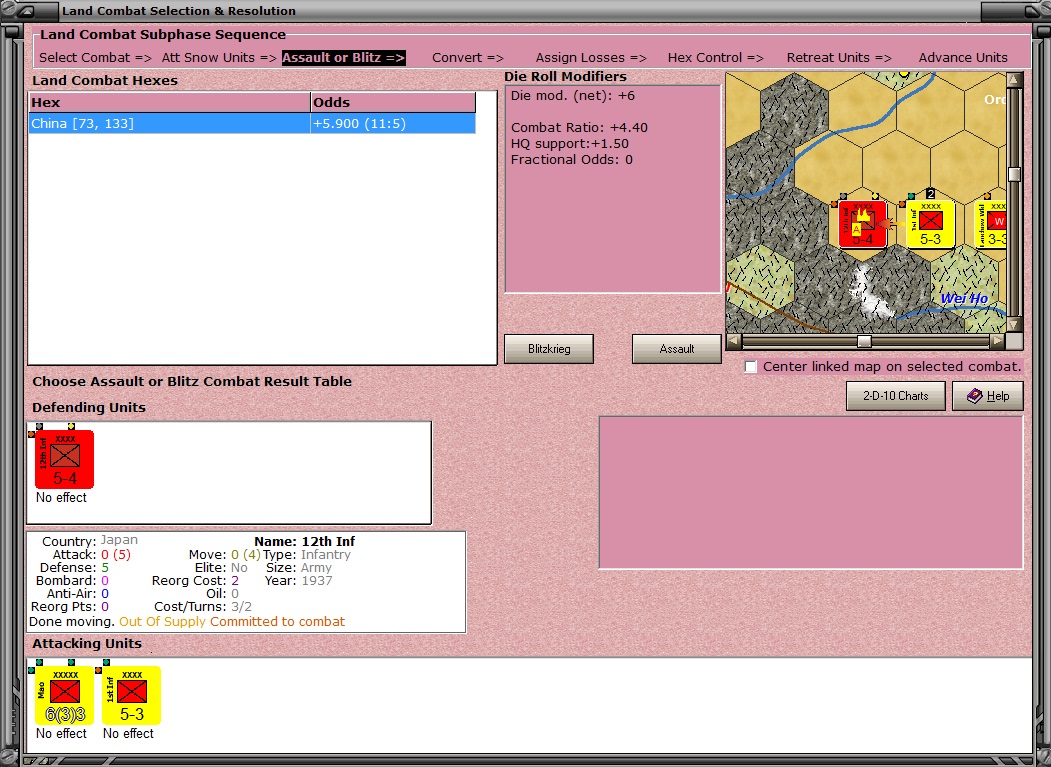
Task: Click the Name: 12th Inf text
Action: [x=304, y=541]
